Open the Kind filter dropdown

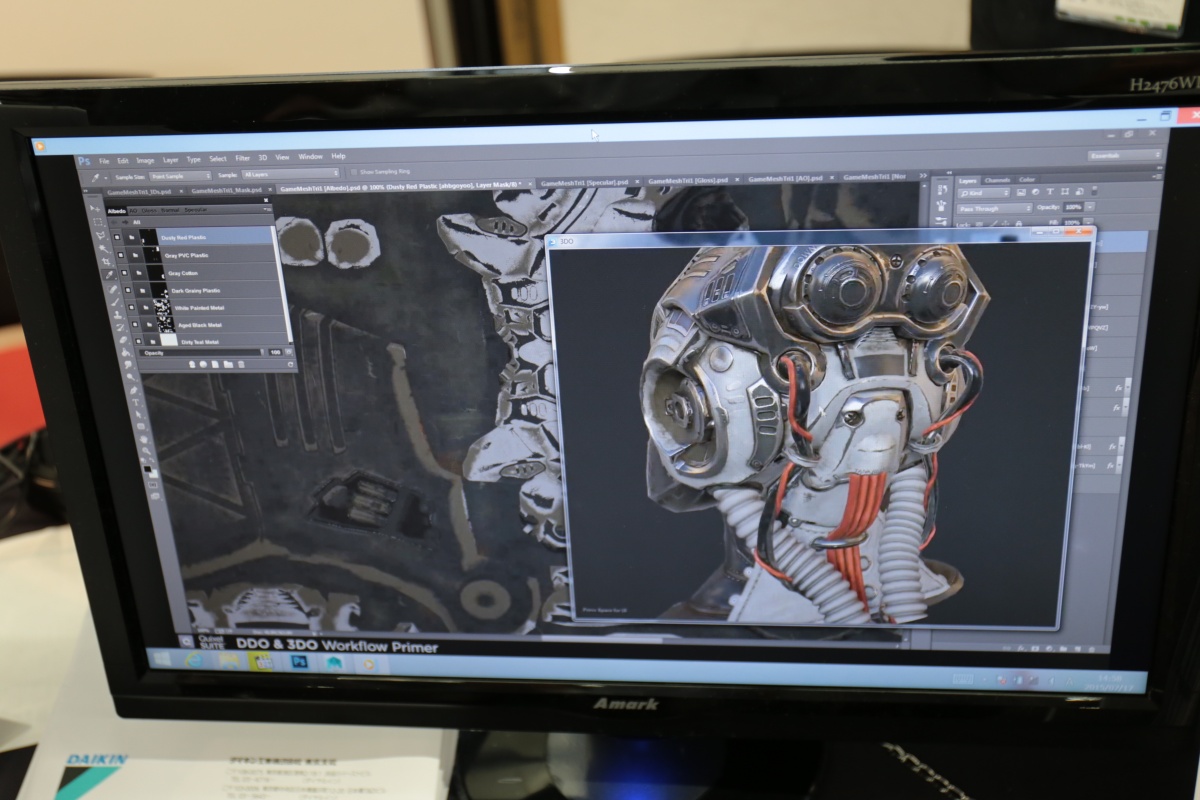(x=984, y=193)
